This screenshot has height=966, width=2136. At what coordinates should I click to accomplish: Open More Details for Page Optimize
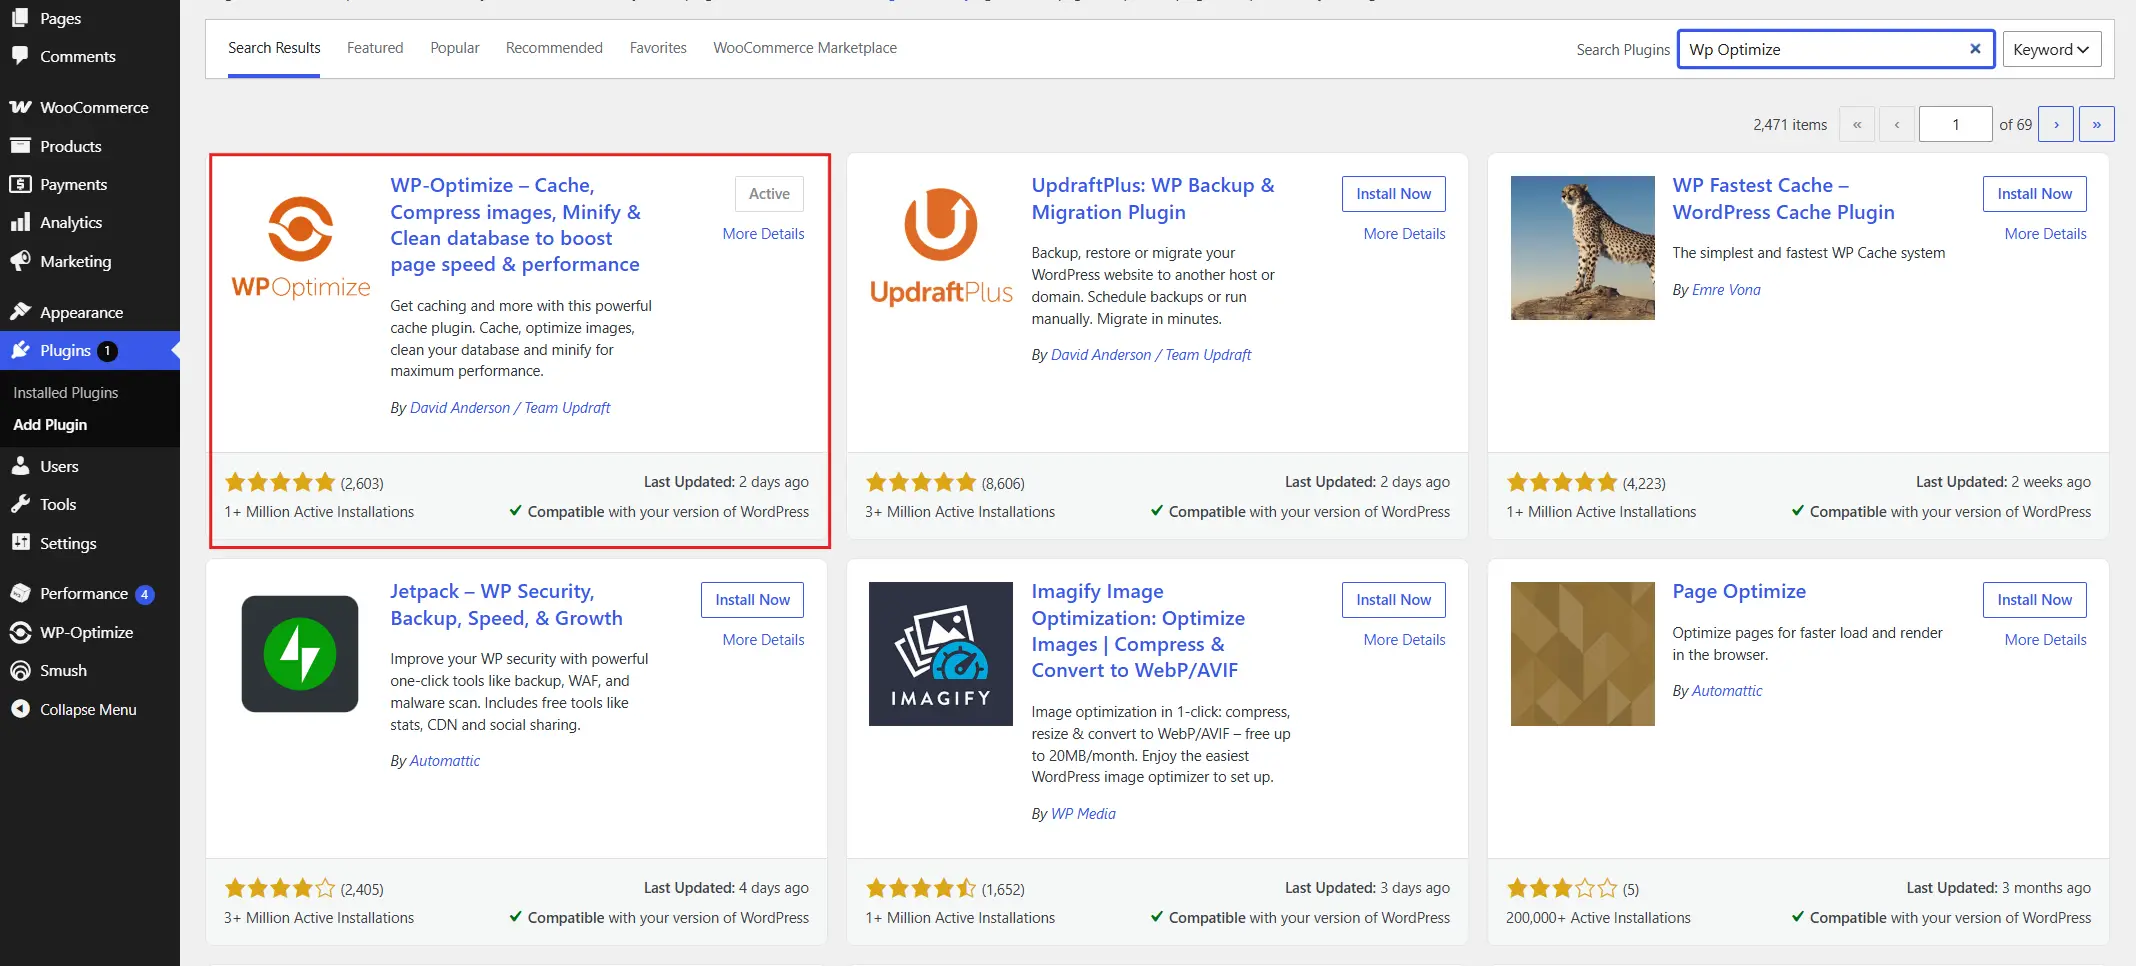[x=2045, y=640]
